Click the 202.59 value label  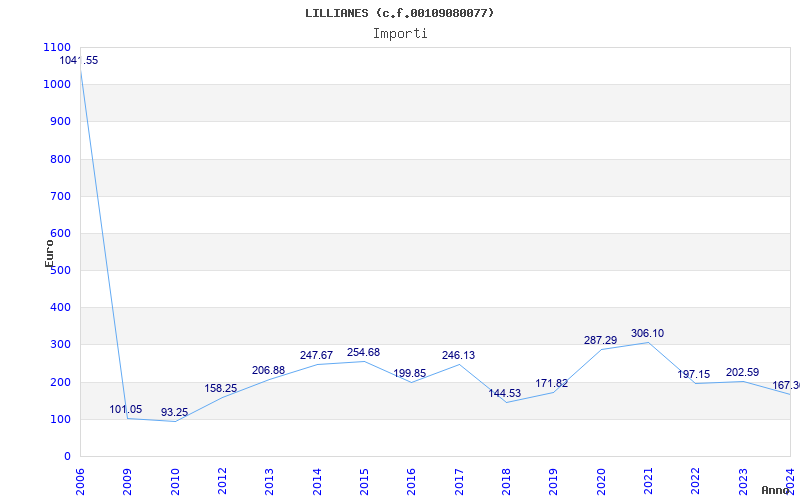pyautogui.click(x=742, y=372)
